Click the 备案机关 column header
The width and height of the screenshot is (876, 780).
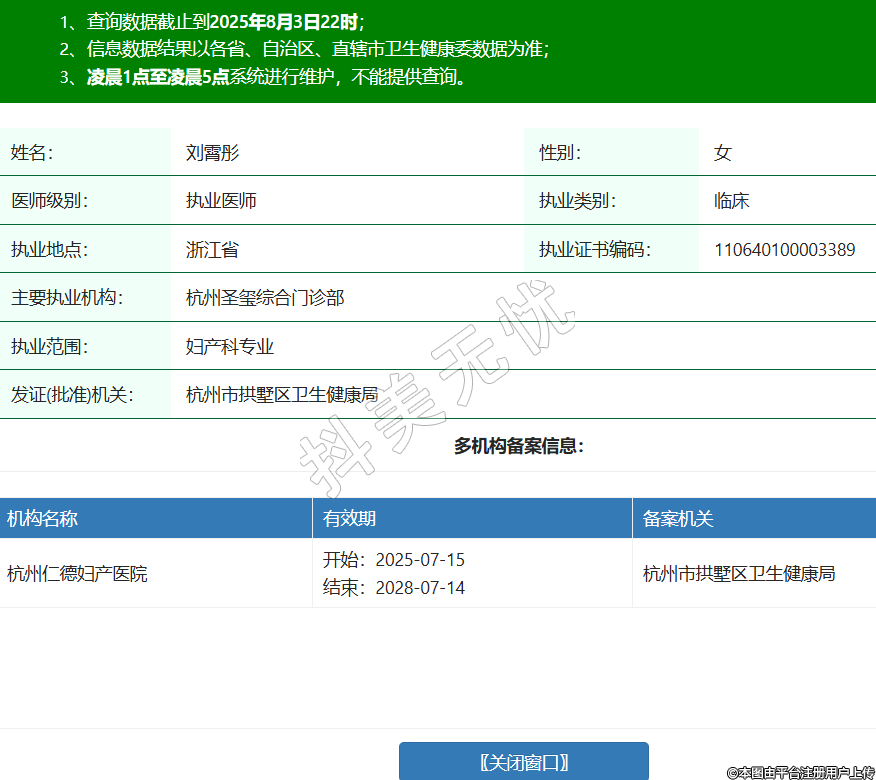[x=678, y=518]
